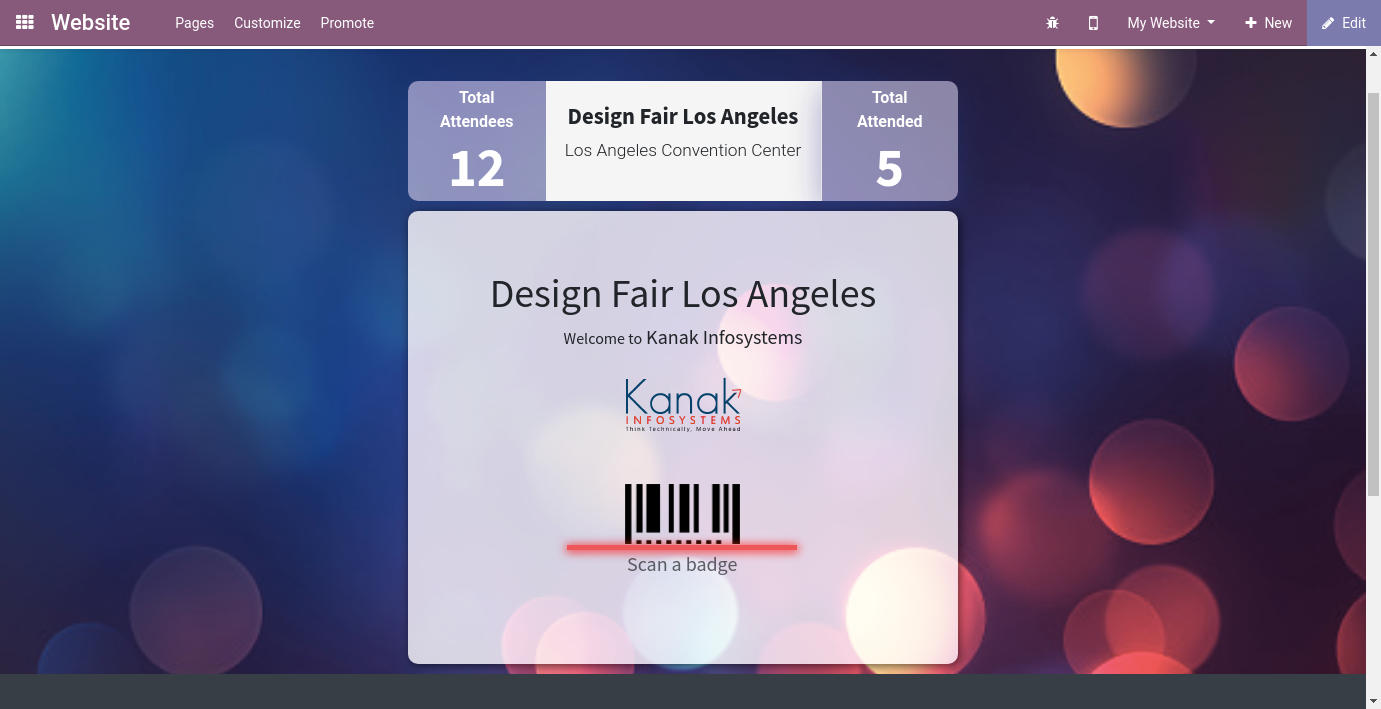1381x709 pixels.
Task: Click the Edit button
Action: [1344, 23]
